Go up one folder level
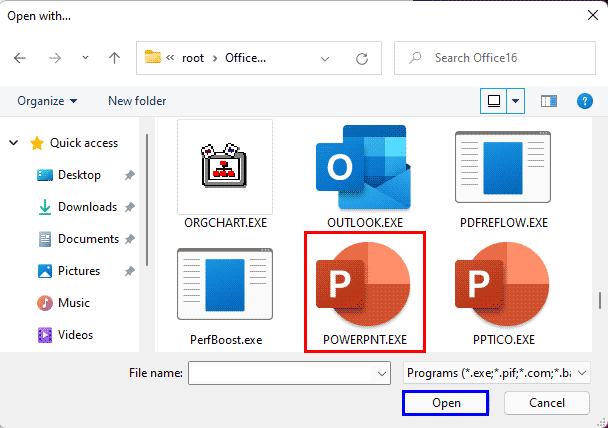The image size is (608, 428). click(x=114, y=58)
